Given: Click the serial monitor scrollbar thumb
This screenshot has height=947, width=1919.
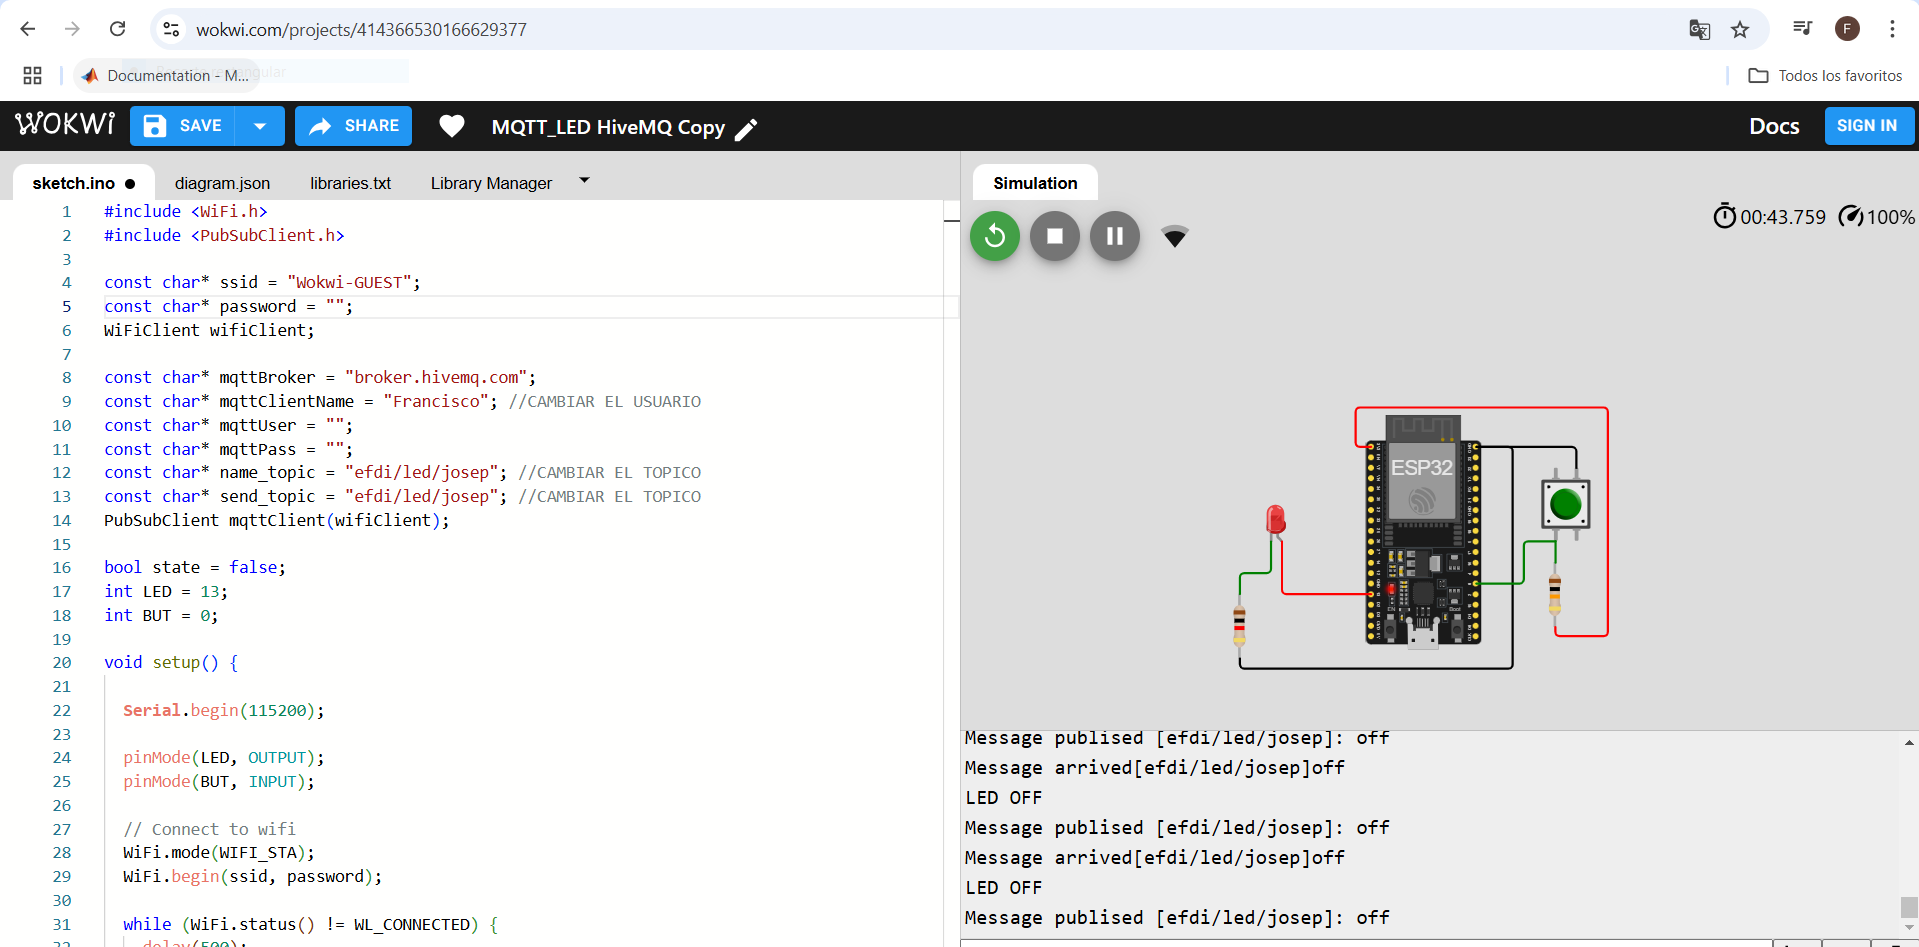Looking at the screenshot, I should 1909,906.
